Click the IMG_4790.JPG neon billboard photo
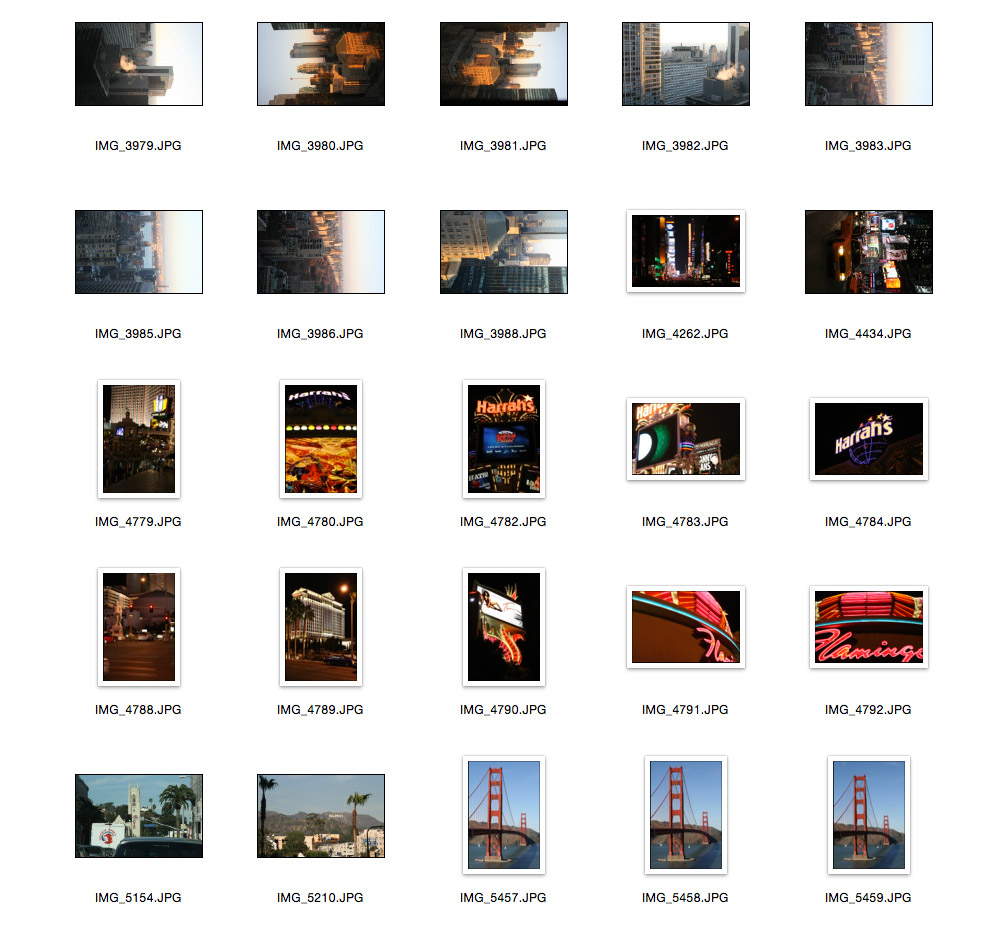1000x930 pixels. point(503,626)
